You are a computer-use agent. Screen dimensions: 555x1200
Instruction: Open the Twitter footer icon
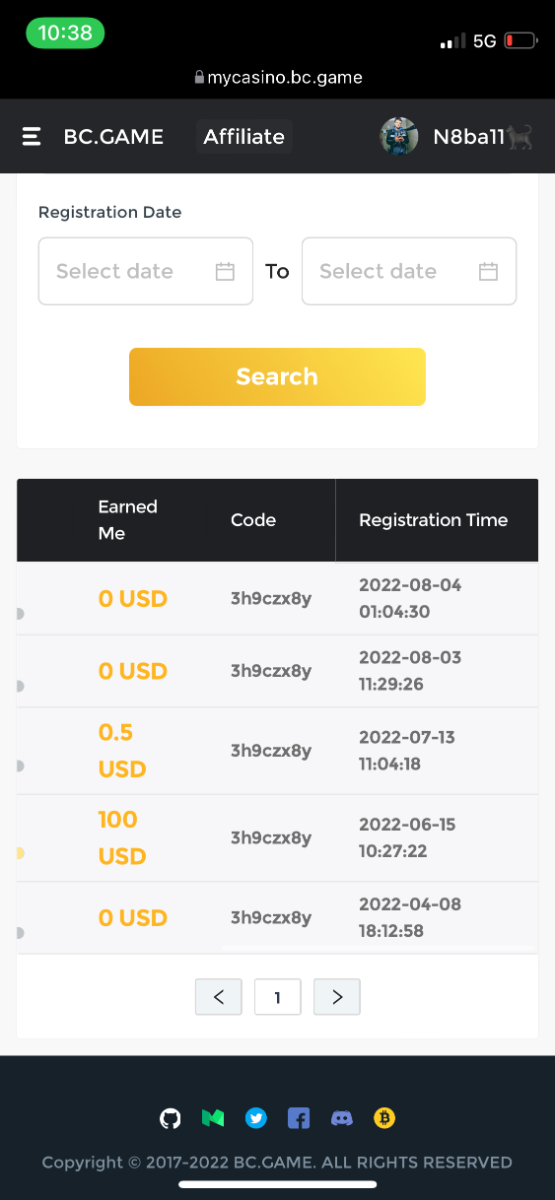pyautogui.click(x=256, y=1118)
